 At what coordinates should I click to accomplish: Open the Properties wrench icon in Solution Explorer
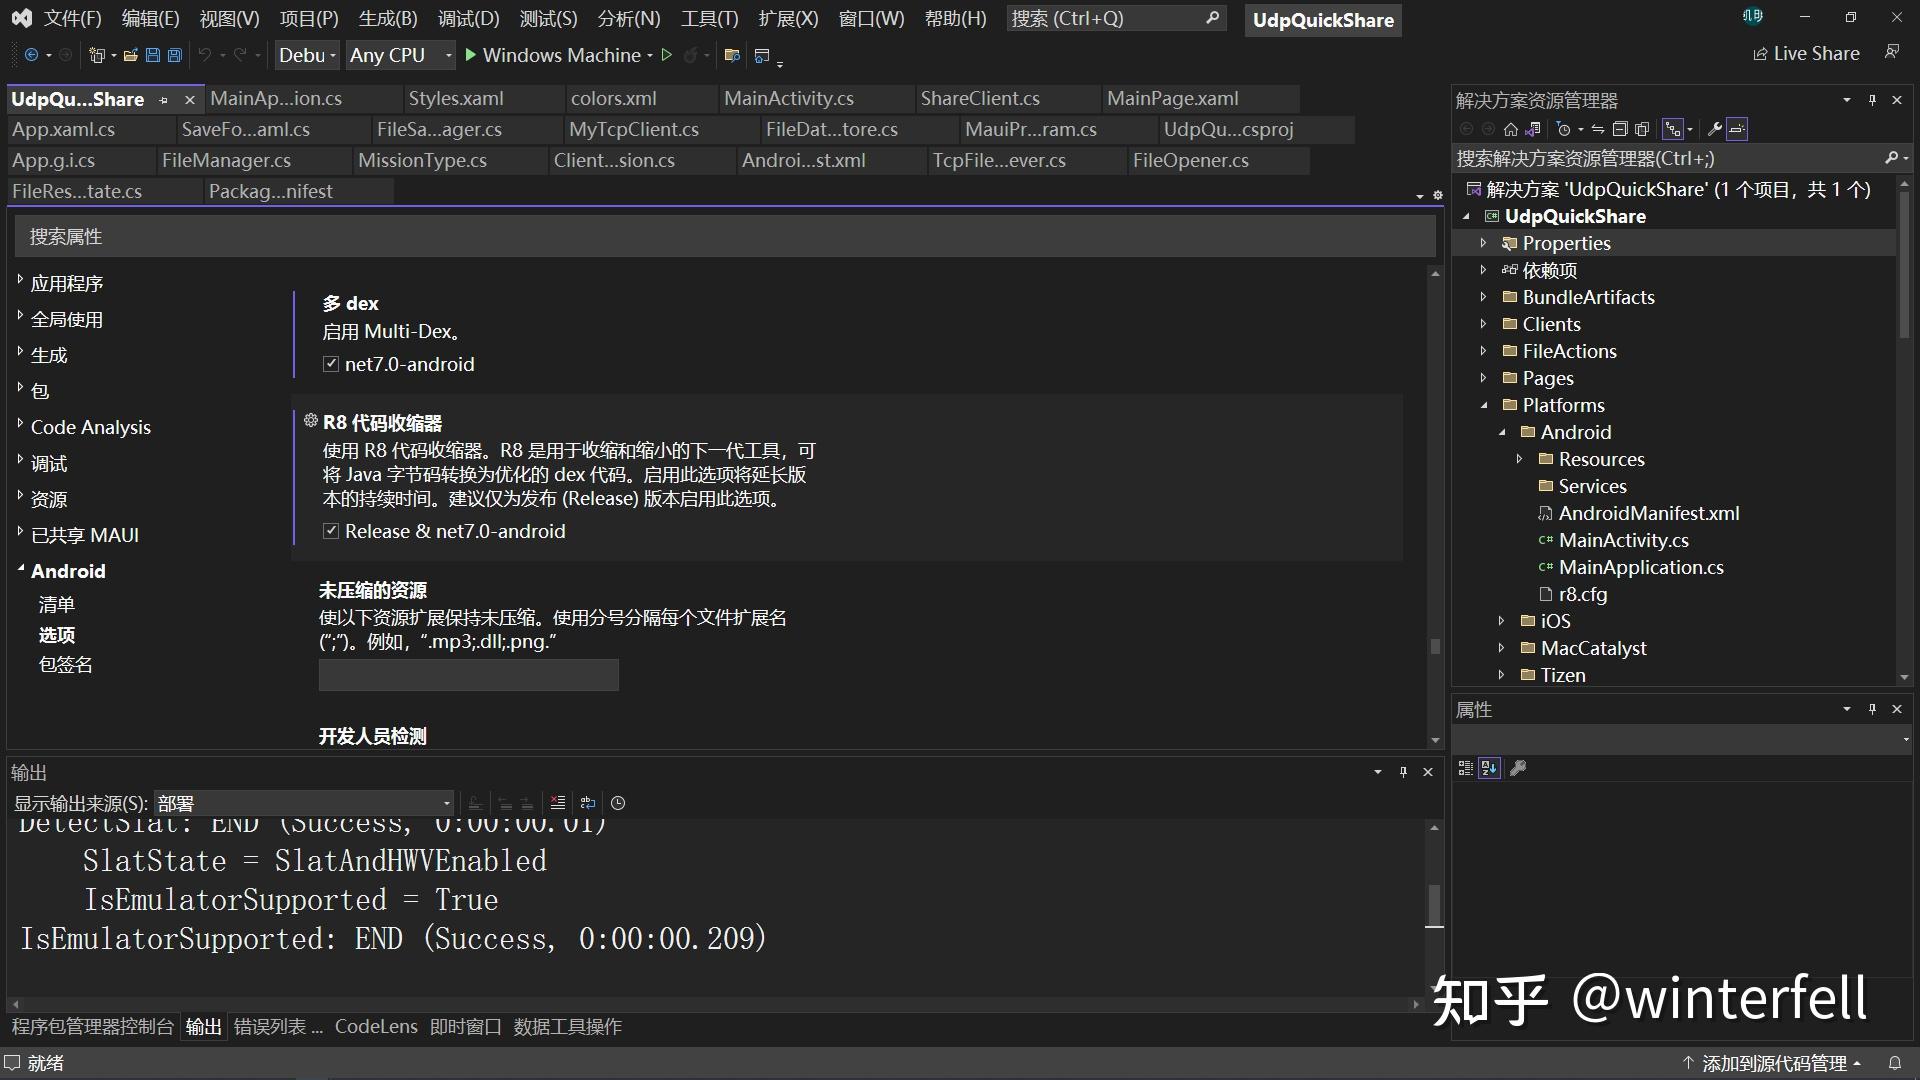pyautogui.click(x=1714, y=128)
